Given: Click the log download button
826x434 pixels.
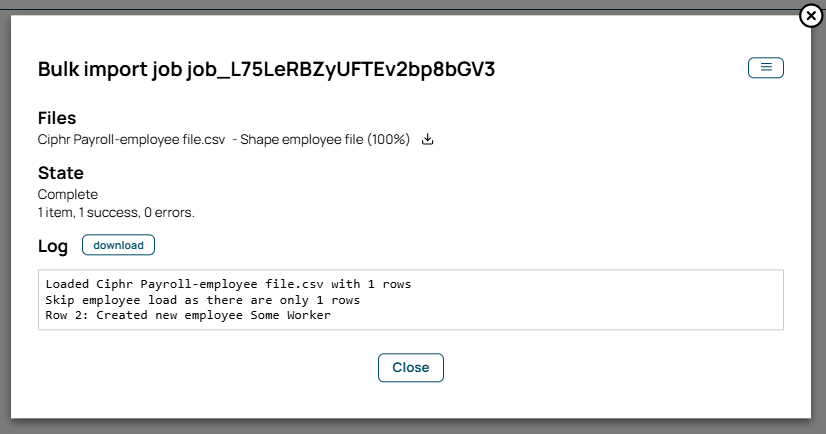Looking at the screenshot, I should point(119,245).
